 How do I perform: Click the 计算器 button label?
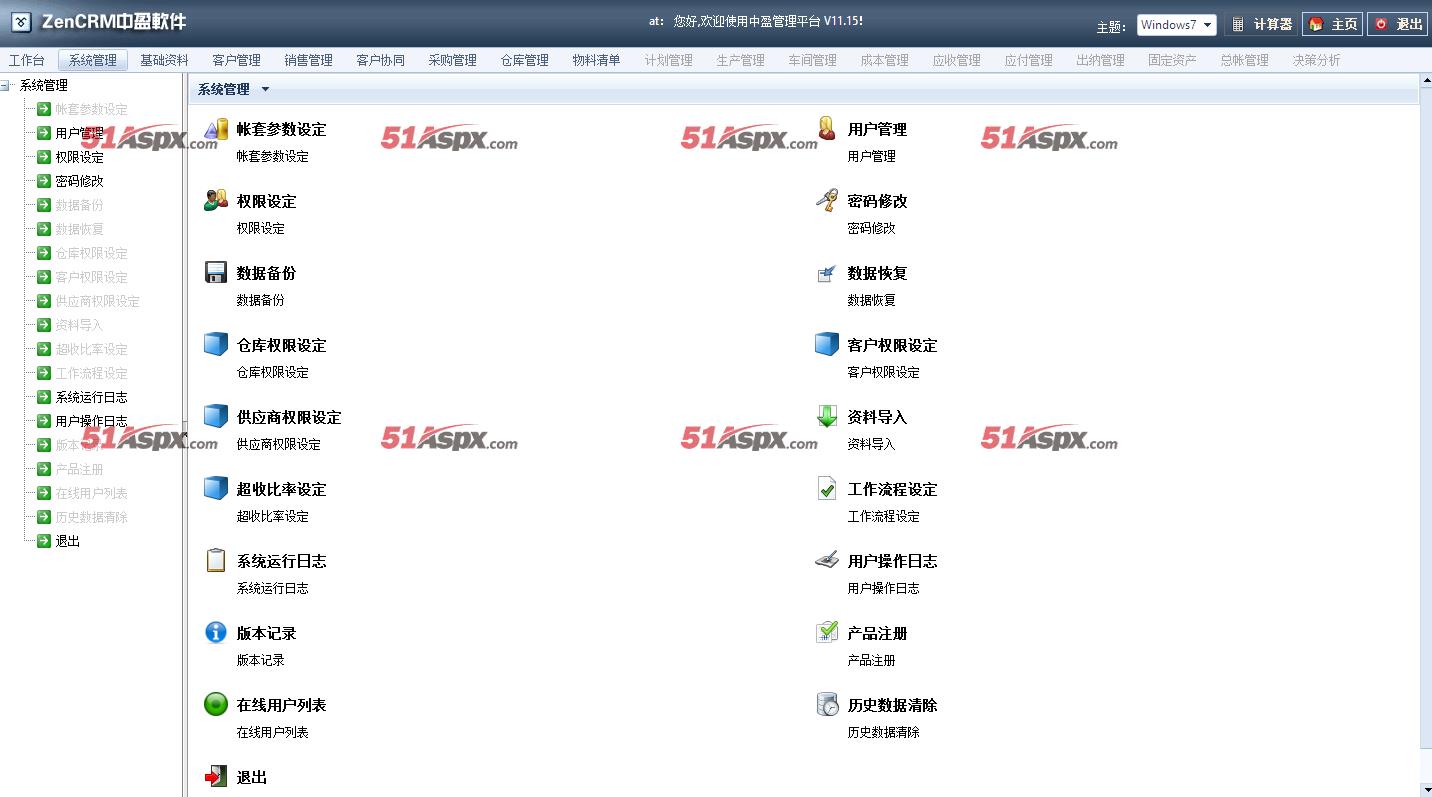1273,24
